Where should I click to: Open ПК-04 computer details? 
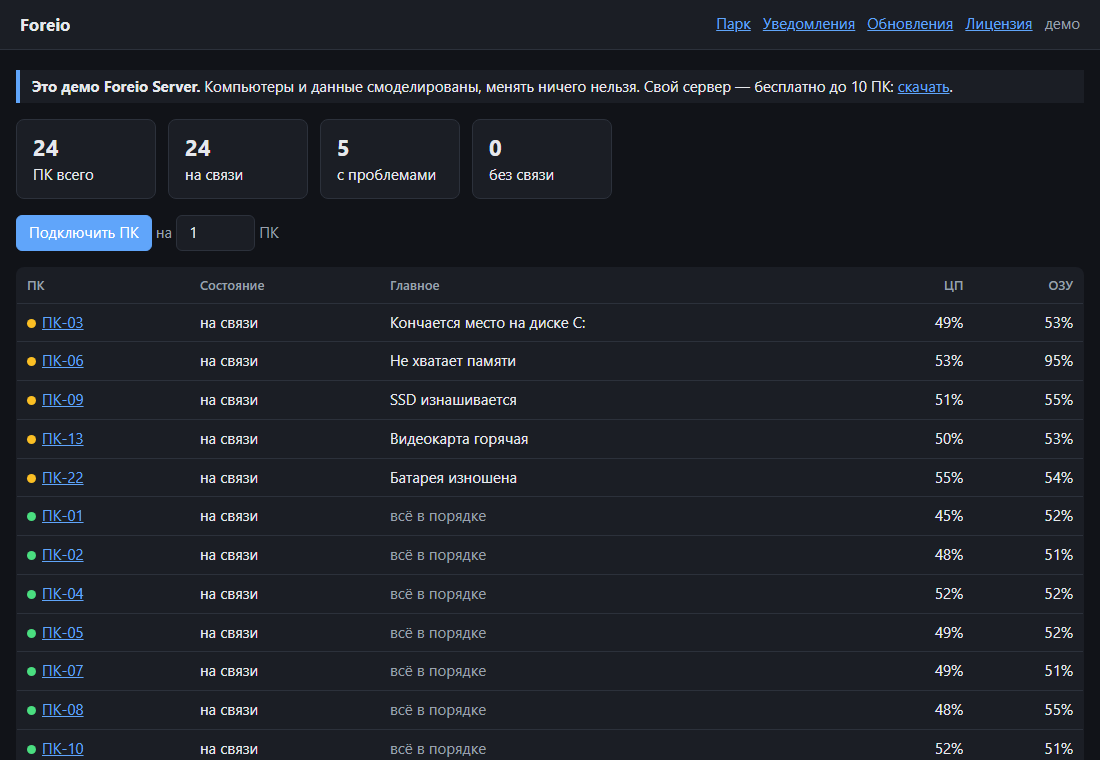62,594
